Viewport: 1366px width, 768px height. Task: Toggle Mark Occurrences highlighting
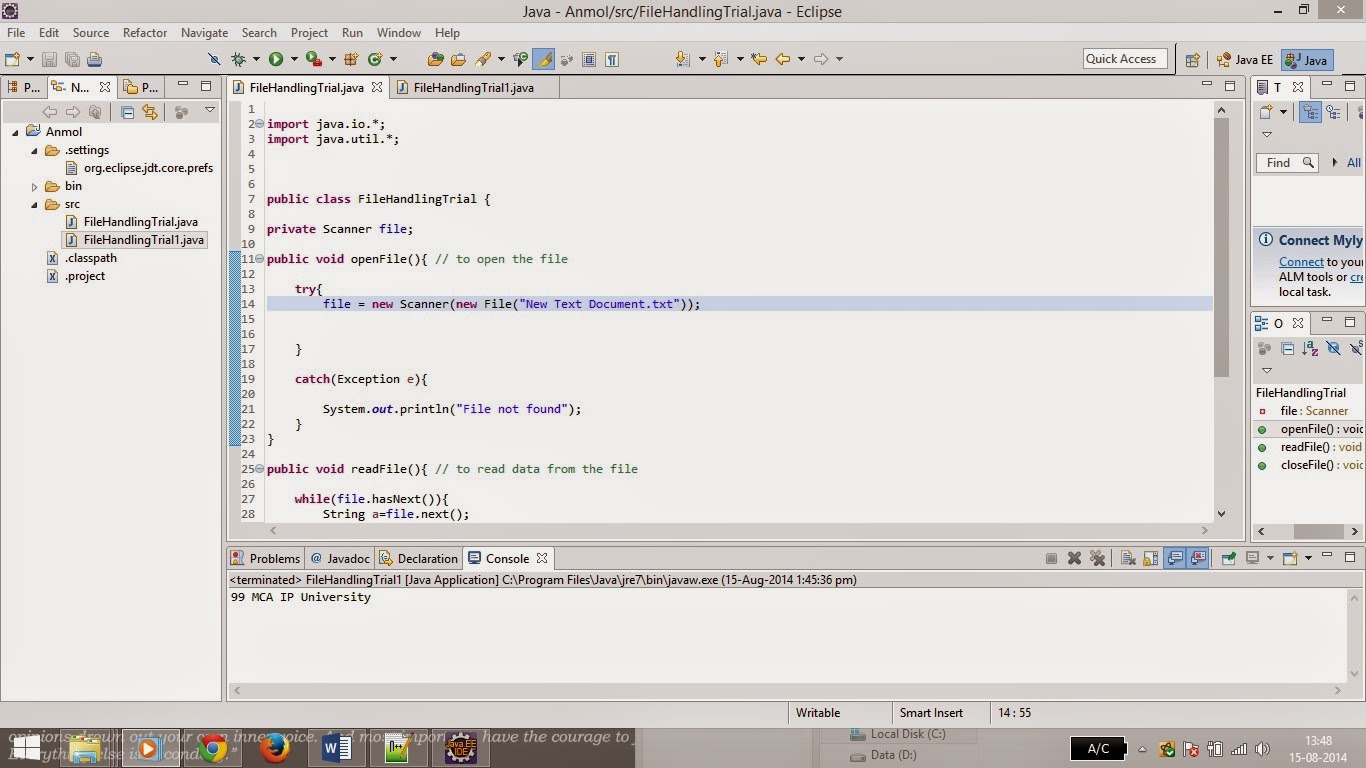click(543, 59)
